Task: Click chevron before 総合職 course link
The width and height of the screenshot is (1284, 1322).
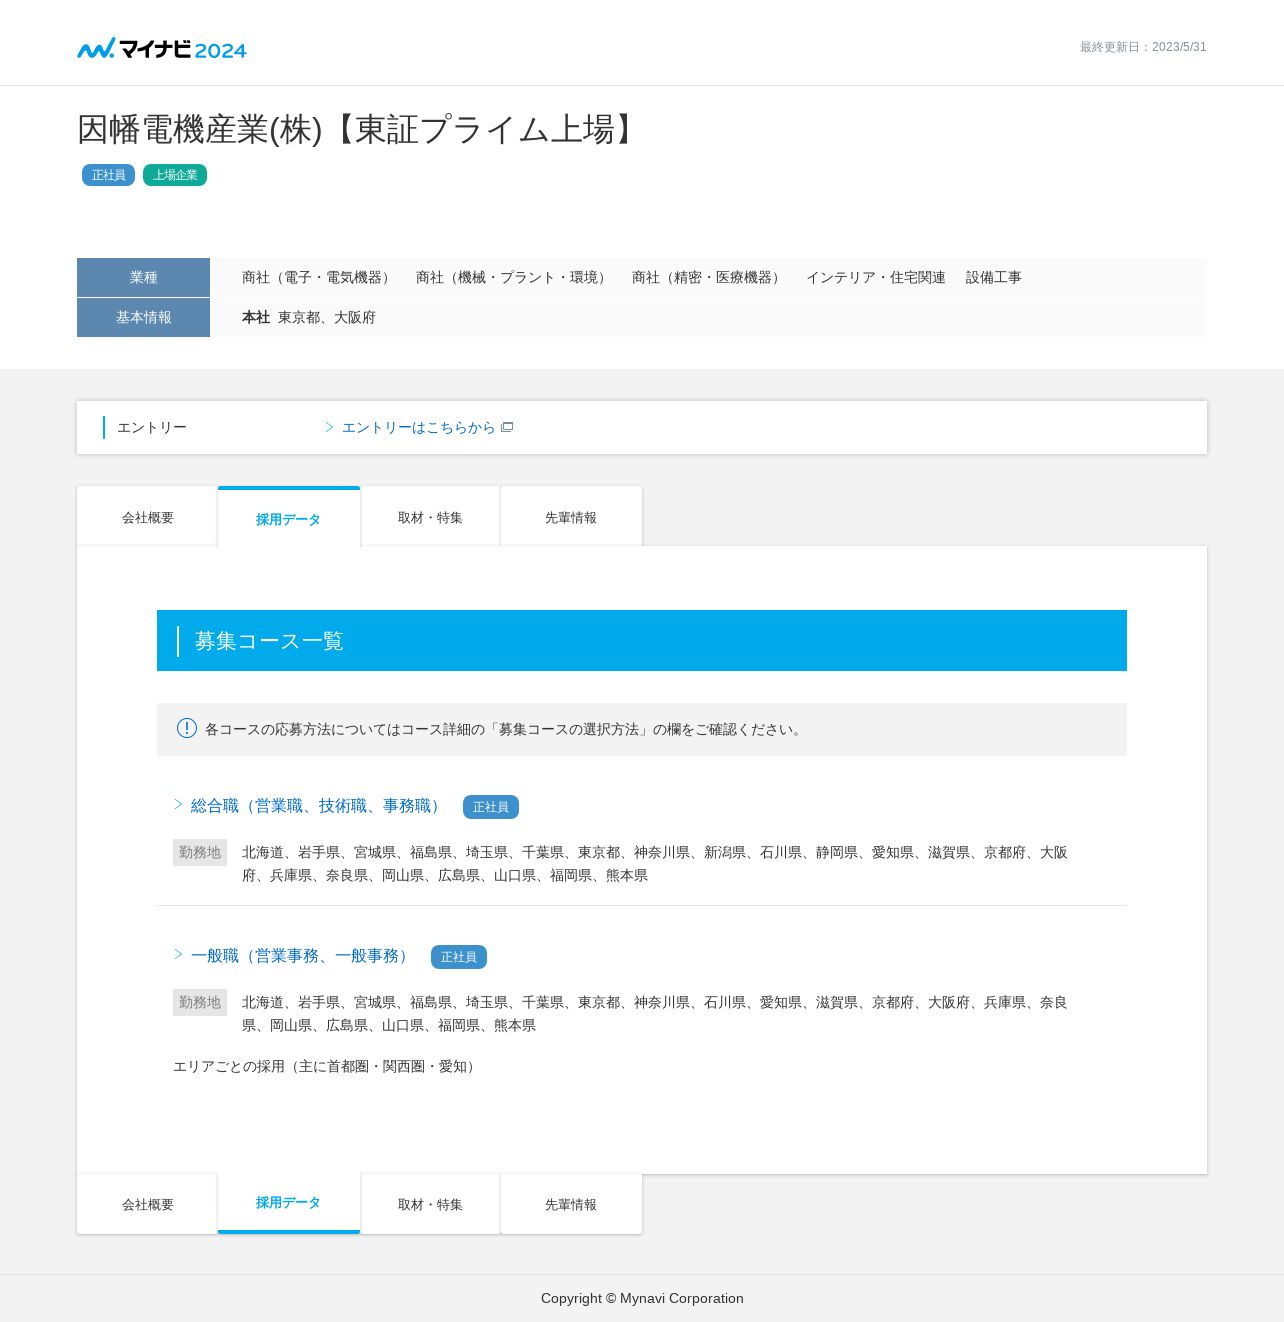Action: pos(179,804)
